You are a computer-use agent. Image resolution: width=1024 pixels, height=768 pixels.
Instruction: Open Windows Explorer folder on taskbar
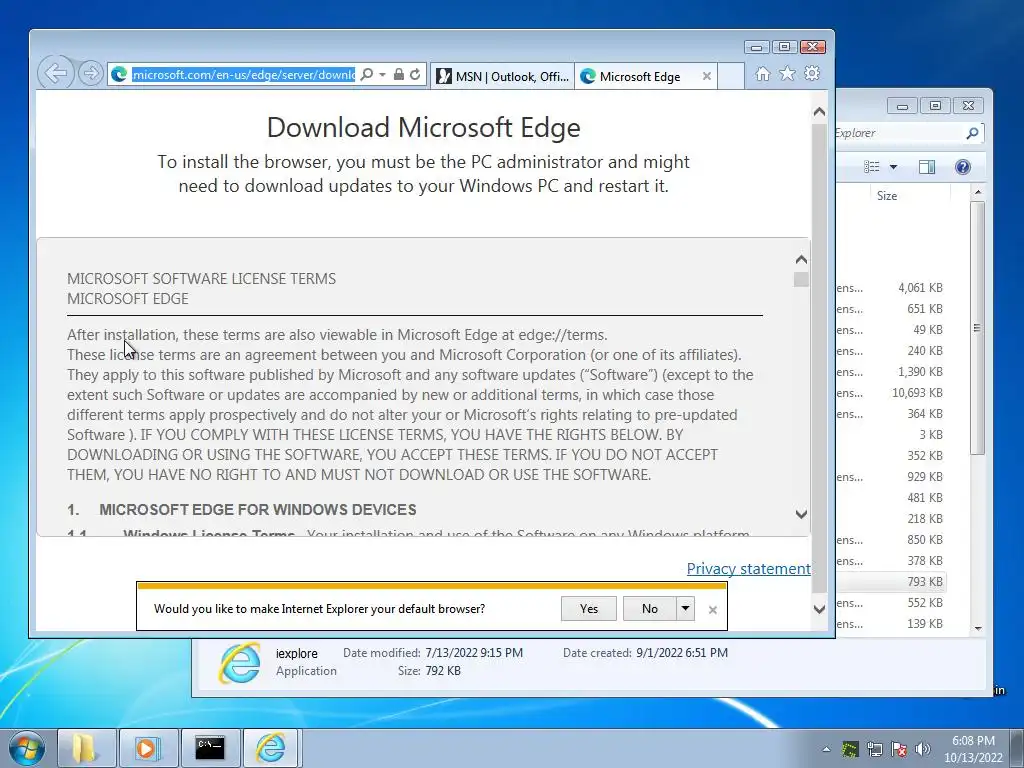coord(86,748)
